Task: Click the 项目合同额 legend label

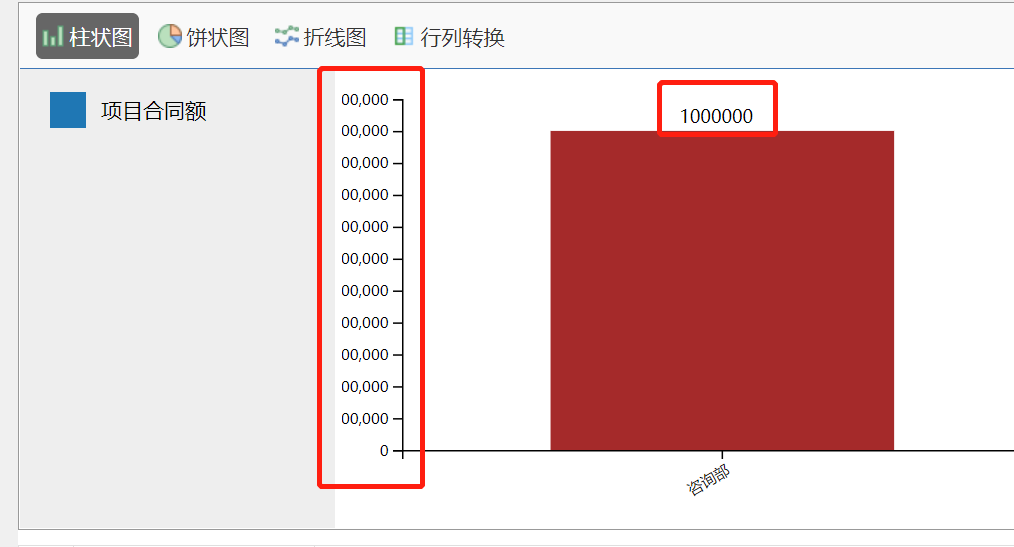Action: 154,111
